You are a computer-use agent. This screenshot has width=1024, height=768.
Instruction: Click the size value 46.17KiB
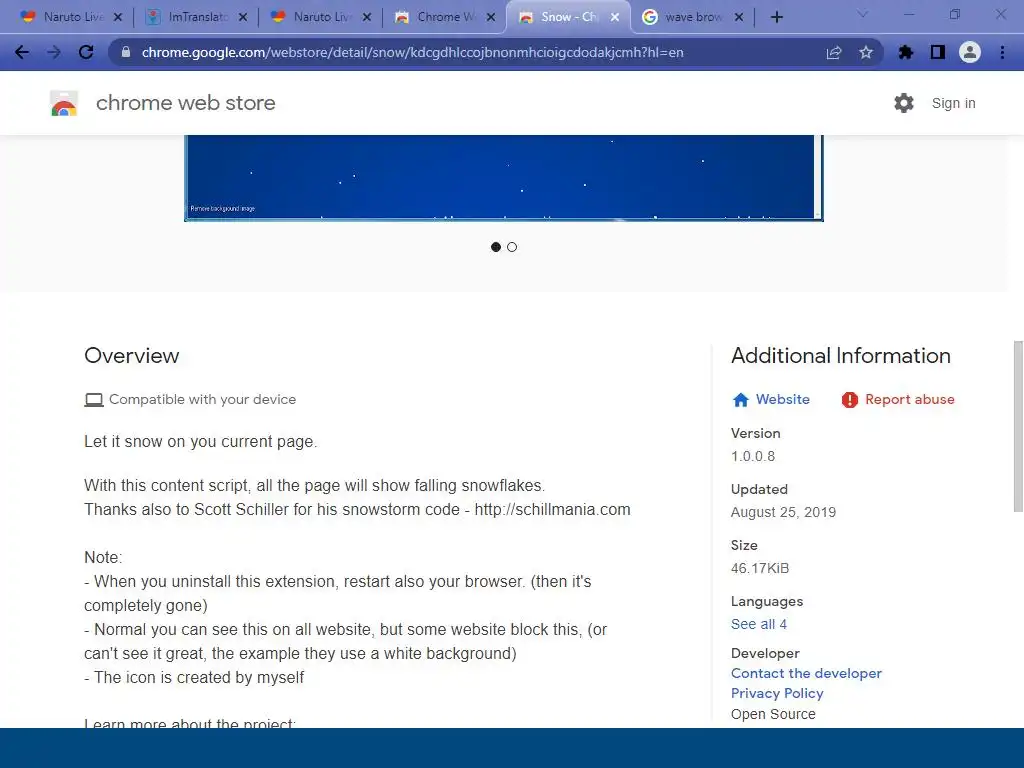pyautogui.click(x=760, y=568)
